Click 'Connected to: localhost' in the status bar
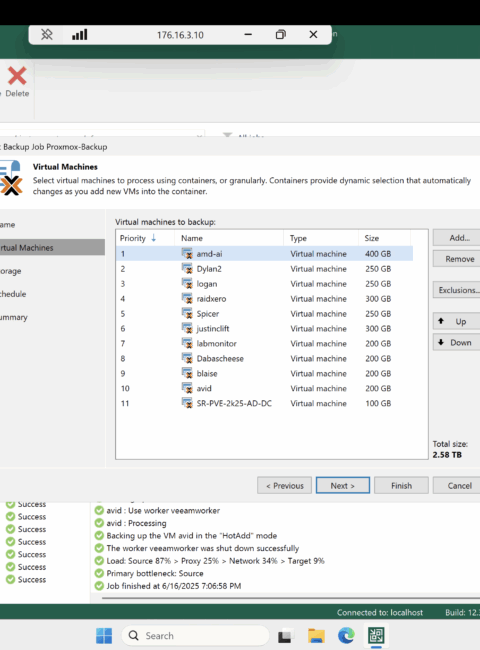Screen dimensions: 480x650 tap(380, 612)
